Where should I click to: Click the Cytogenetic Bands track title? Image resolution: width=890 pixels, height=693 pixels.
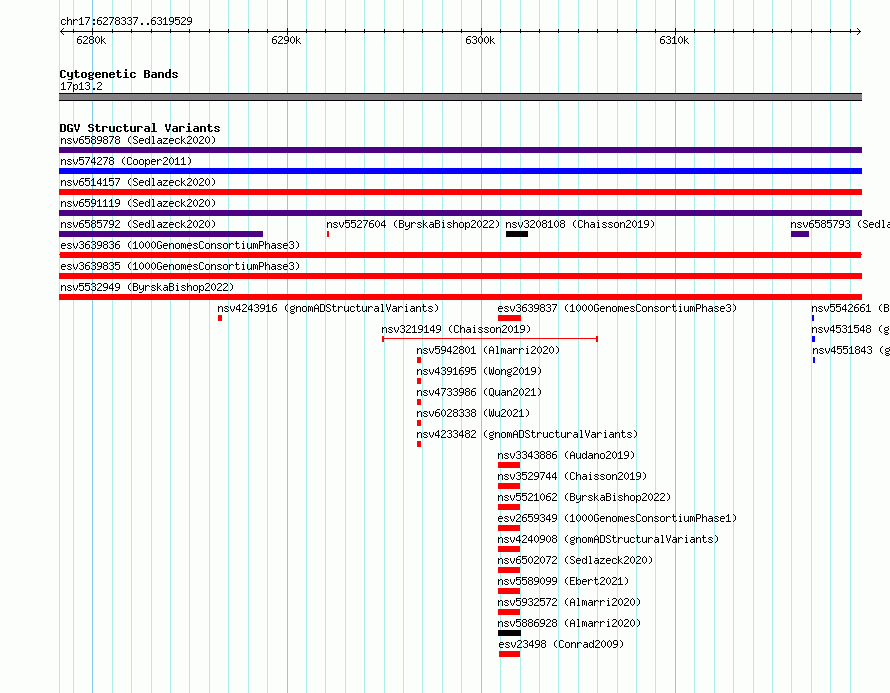[119, 74]
